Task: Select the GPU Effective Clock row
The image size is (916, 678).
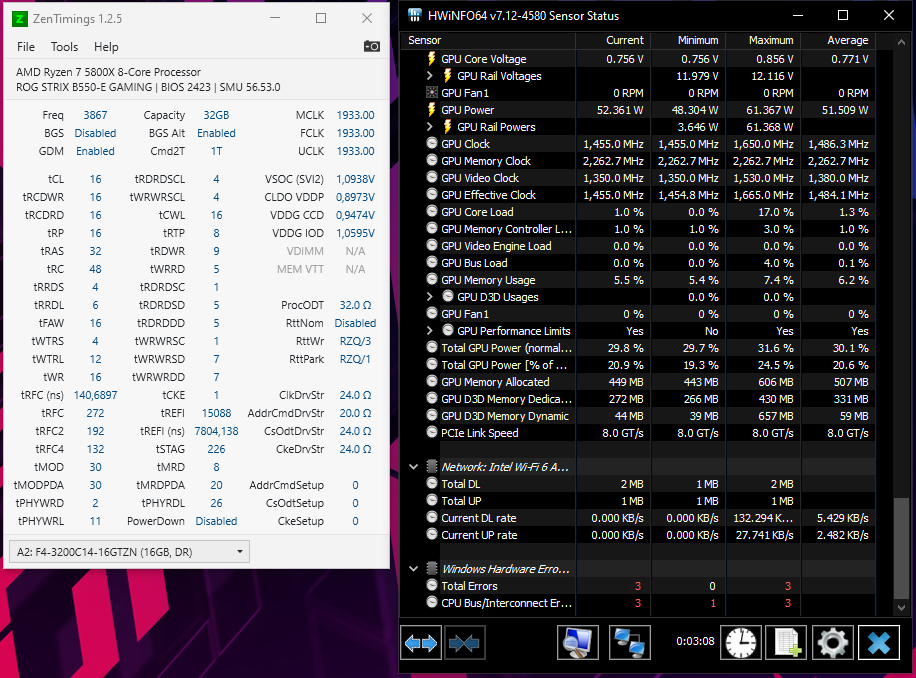Action: click(x=638, y=194)
